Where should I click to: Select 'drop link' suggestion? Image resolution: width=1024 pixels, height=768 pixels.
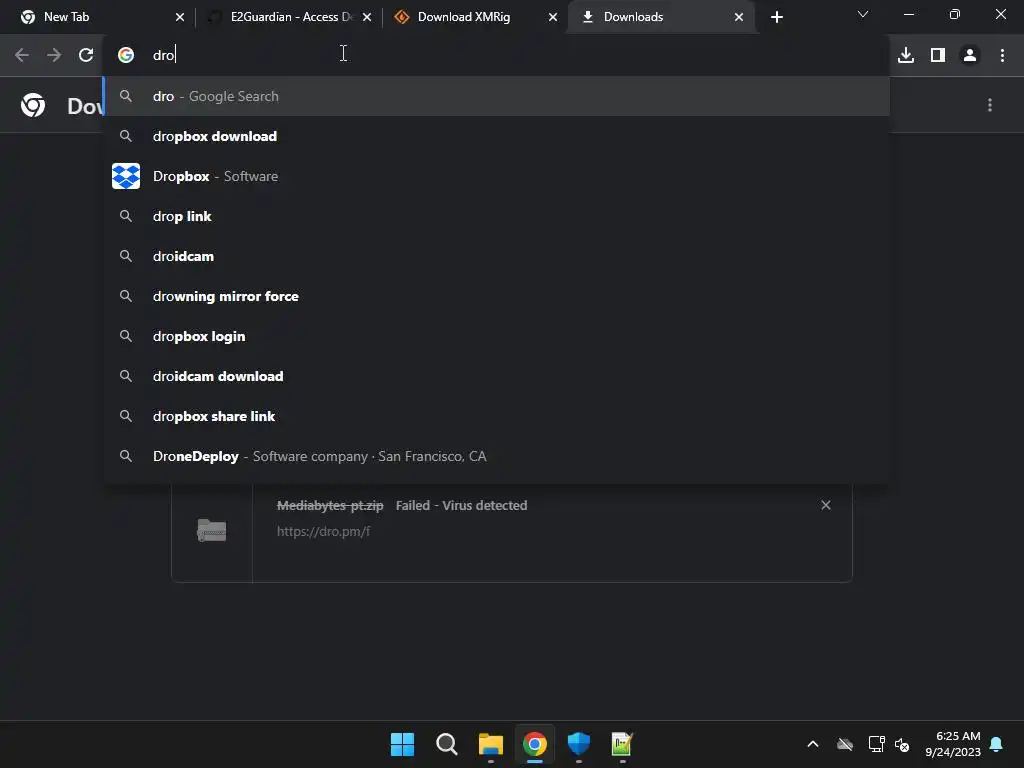[496, 216]
